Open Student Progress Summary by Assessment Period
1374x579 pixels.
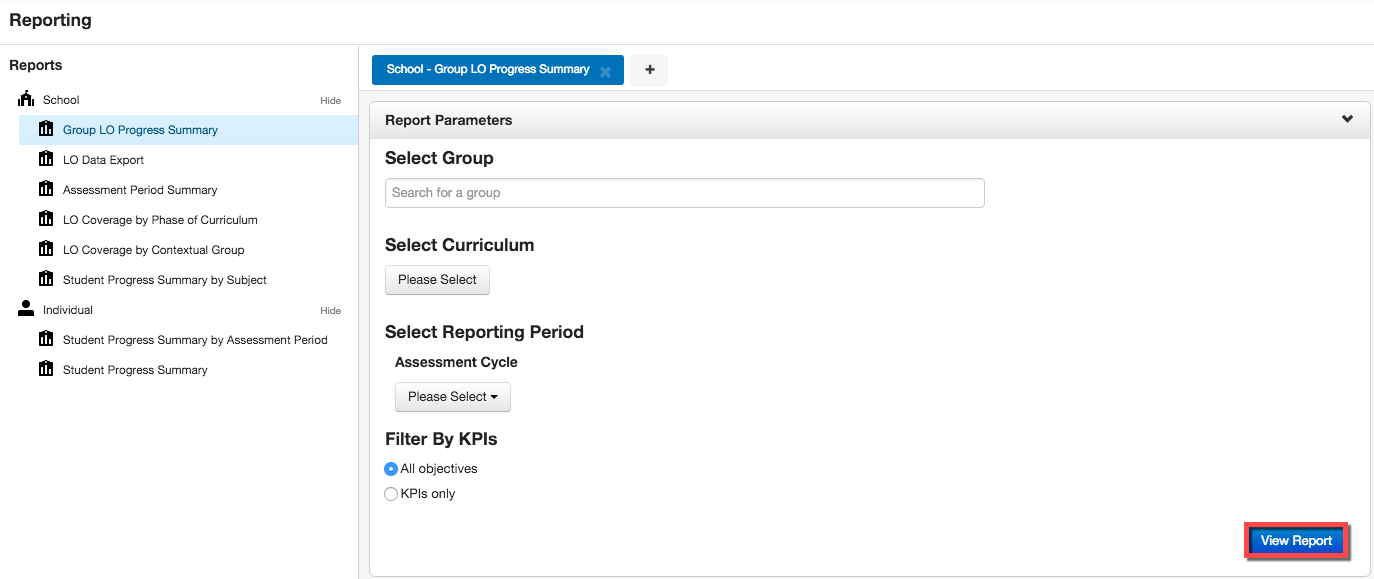coord(195,340)
